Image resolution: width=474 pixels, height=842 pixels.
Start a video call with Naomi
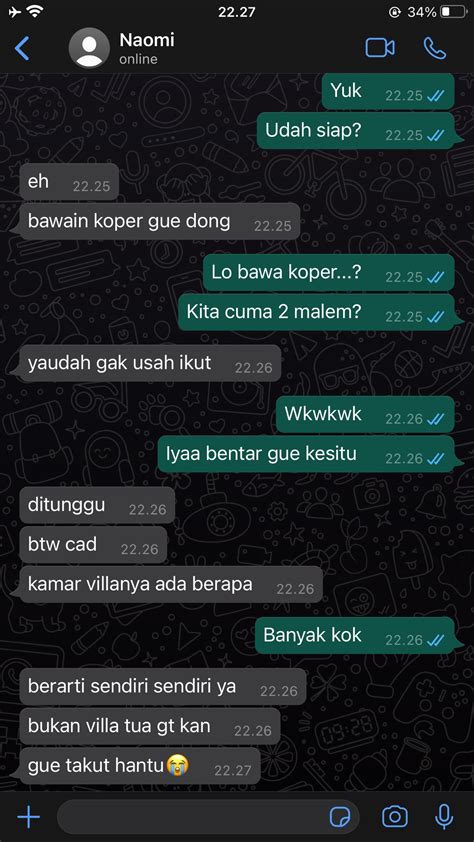380,48
